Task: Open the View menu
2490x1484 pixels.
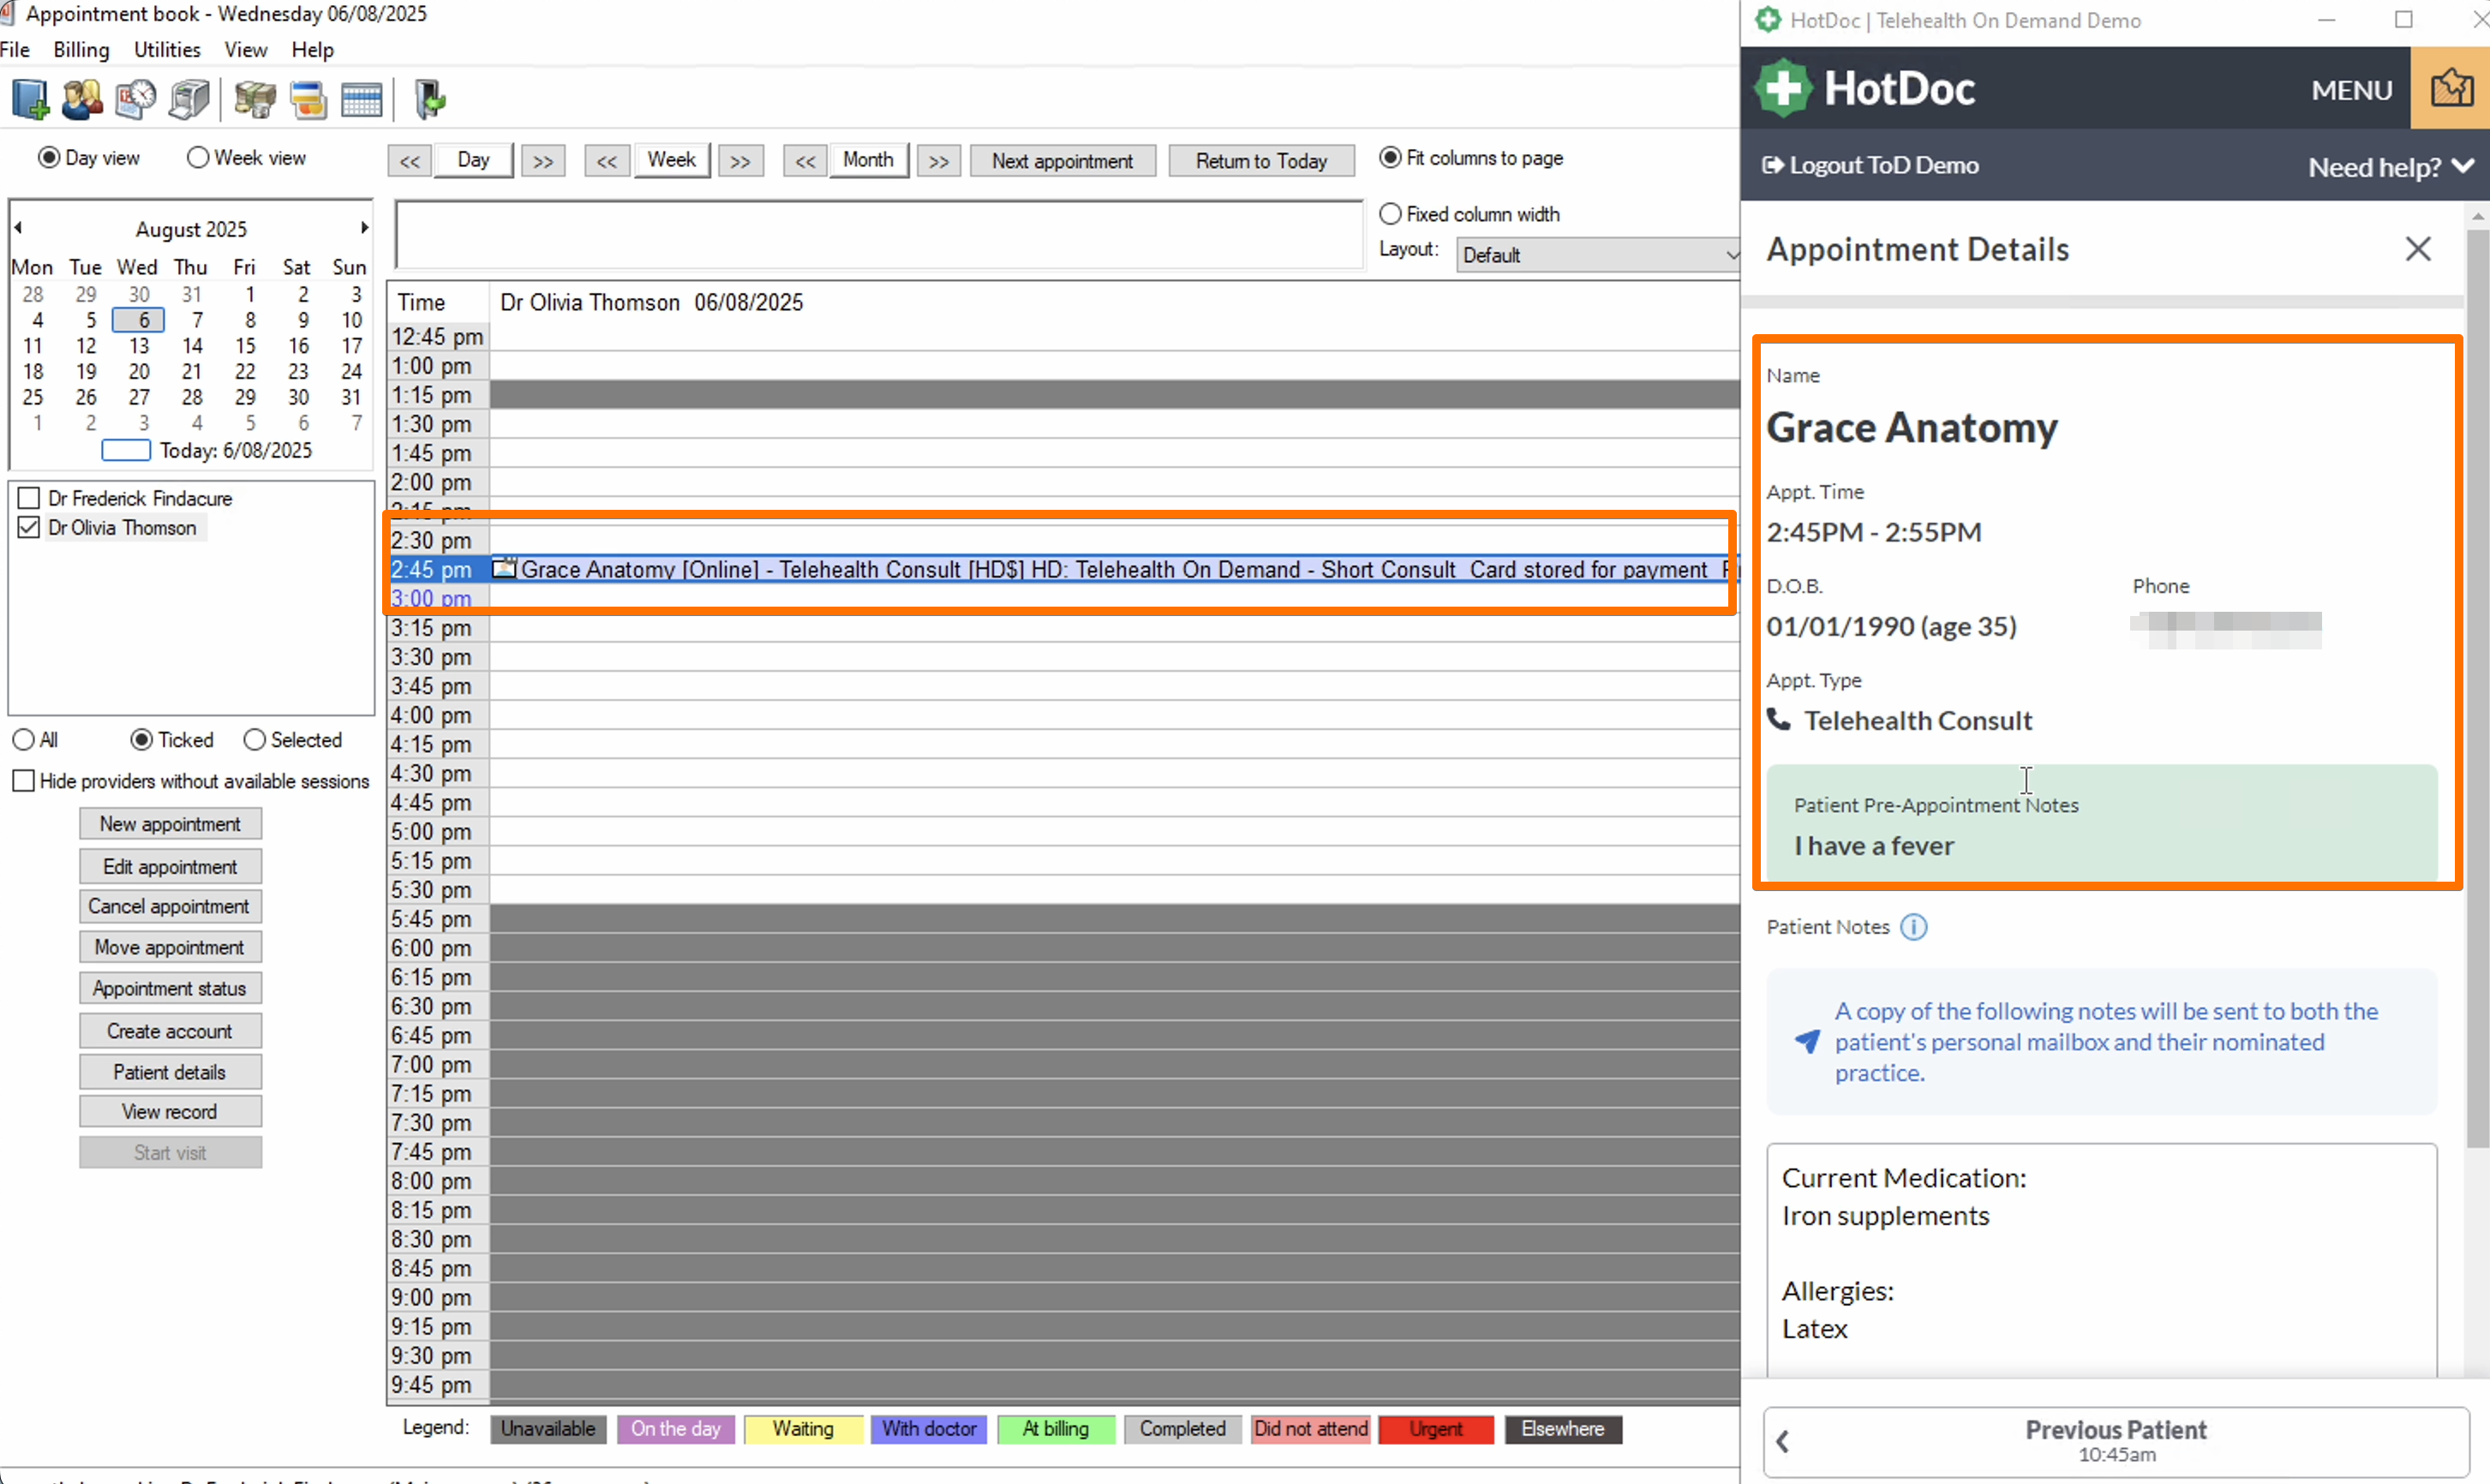Action: tap(246, 49)
